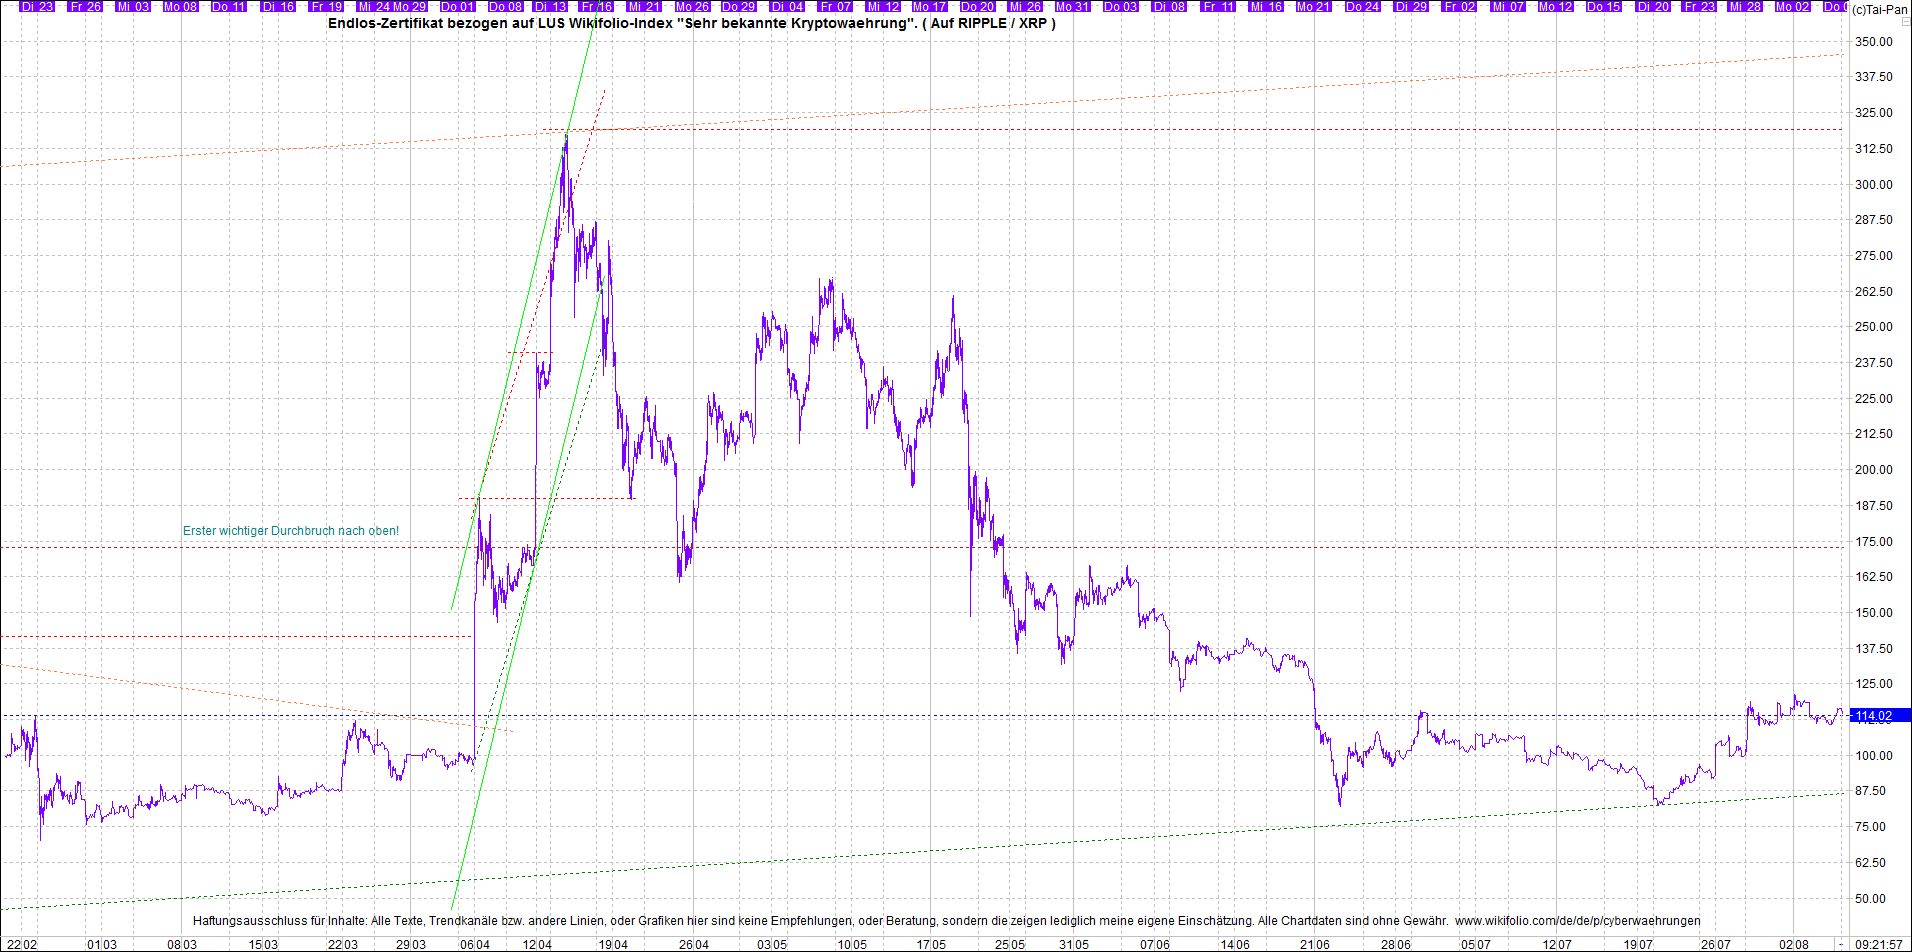Select 02.08 on the bottom time axis
This screenshot has width=1912, height=952.
click(1794, 944)
